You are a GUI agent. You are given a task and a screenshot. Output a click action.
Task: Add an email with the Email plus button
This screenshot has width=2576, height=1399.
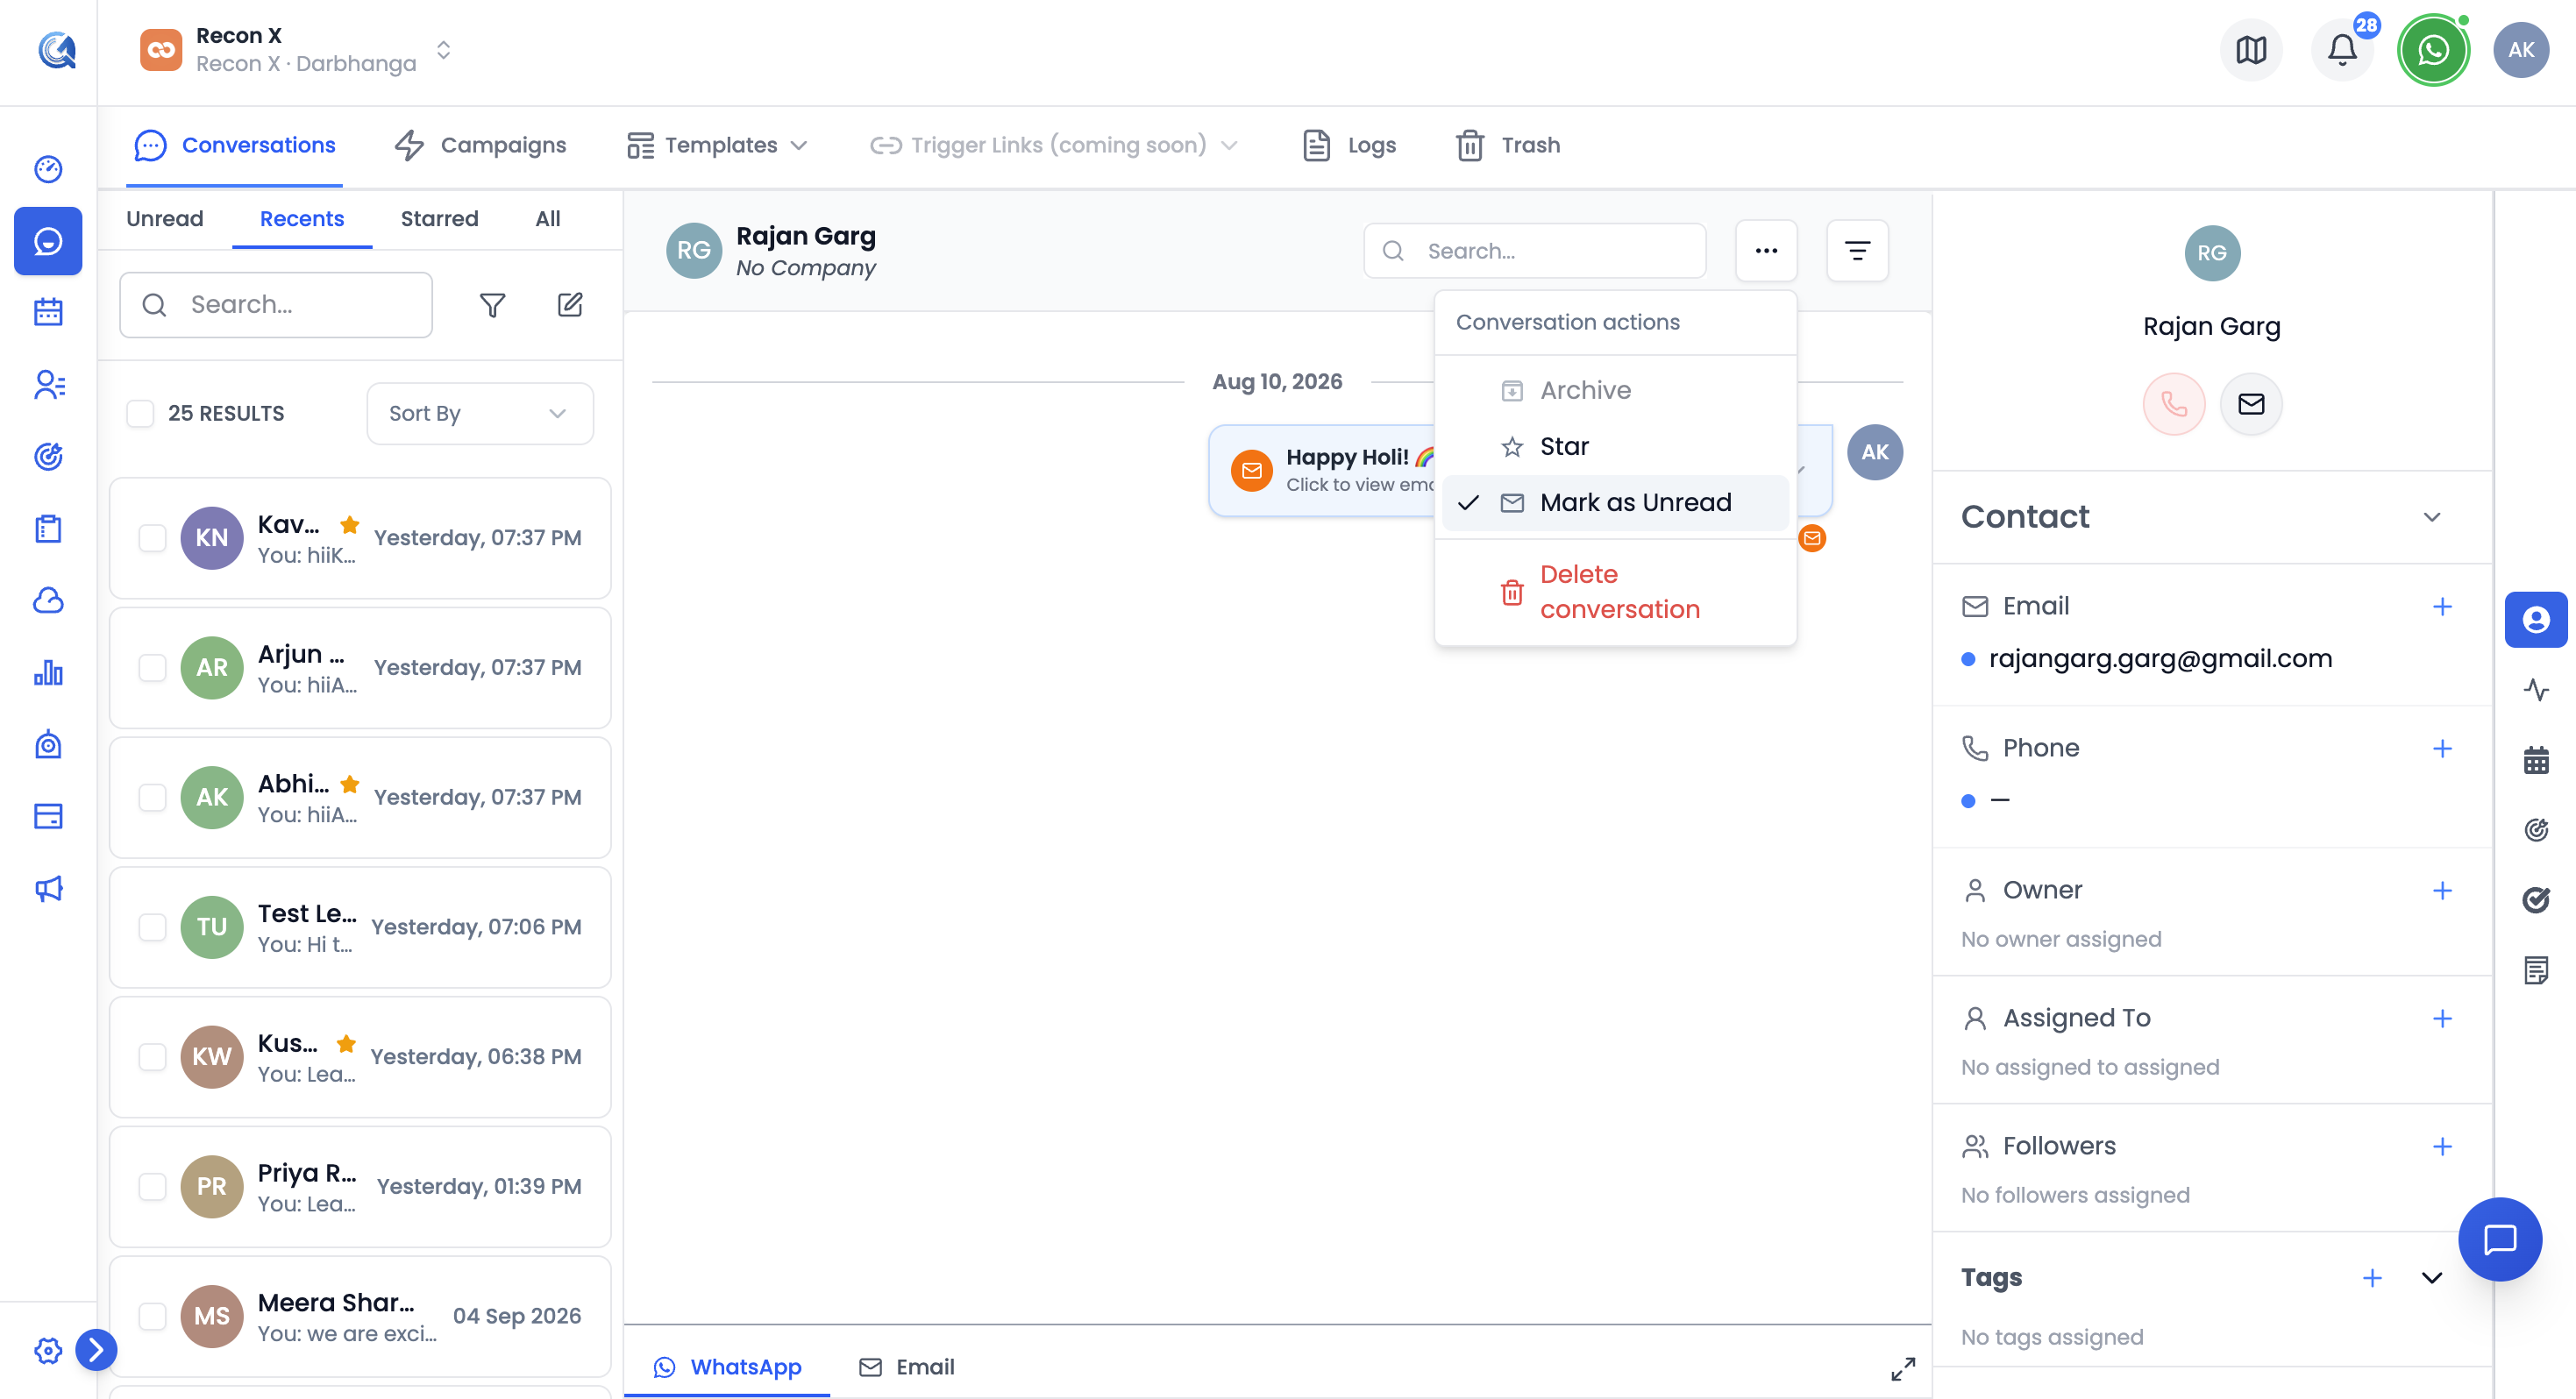point(2441,607)
